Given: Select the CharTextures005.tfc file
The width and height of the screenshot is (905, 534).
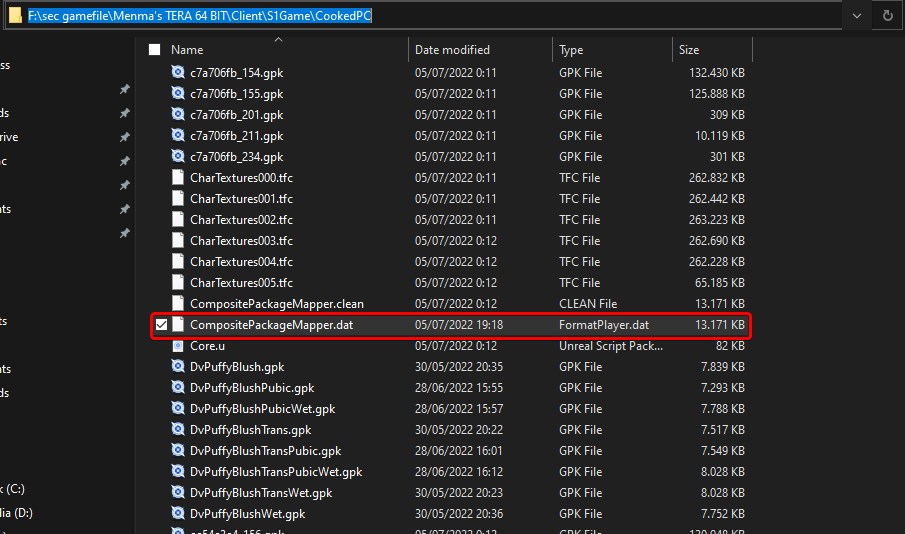Looking at the screenshot, I should 241,283.
